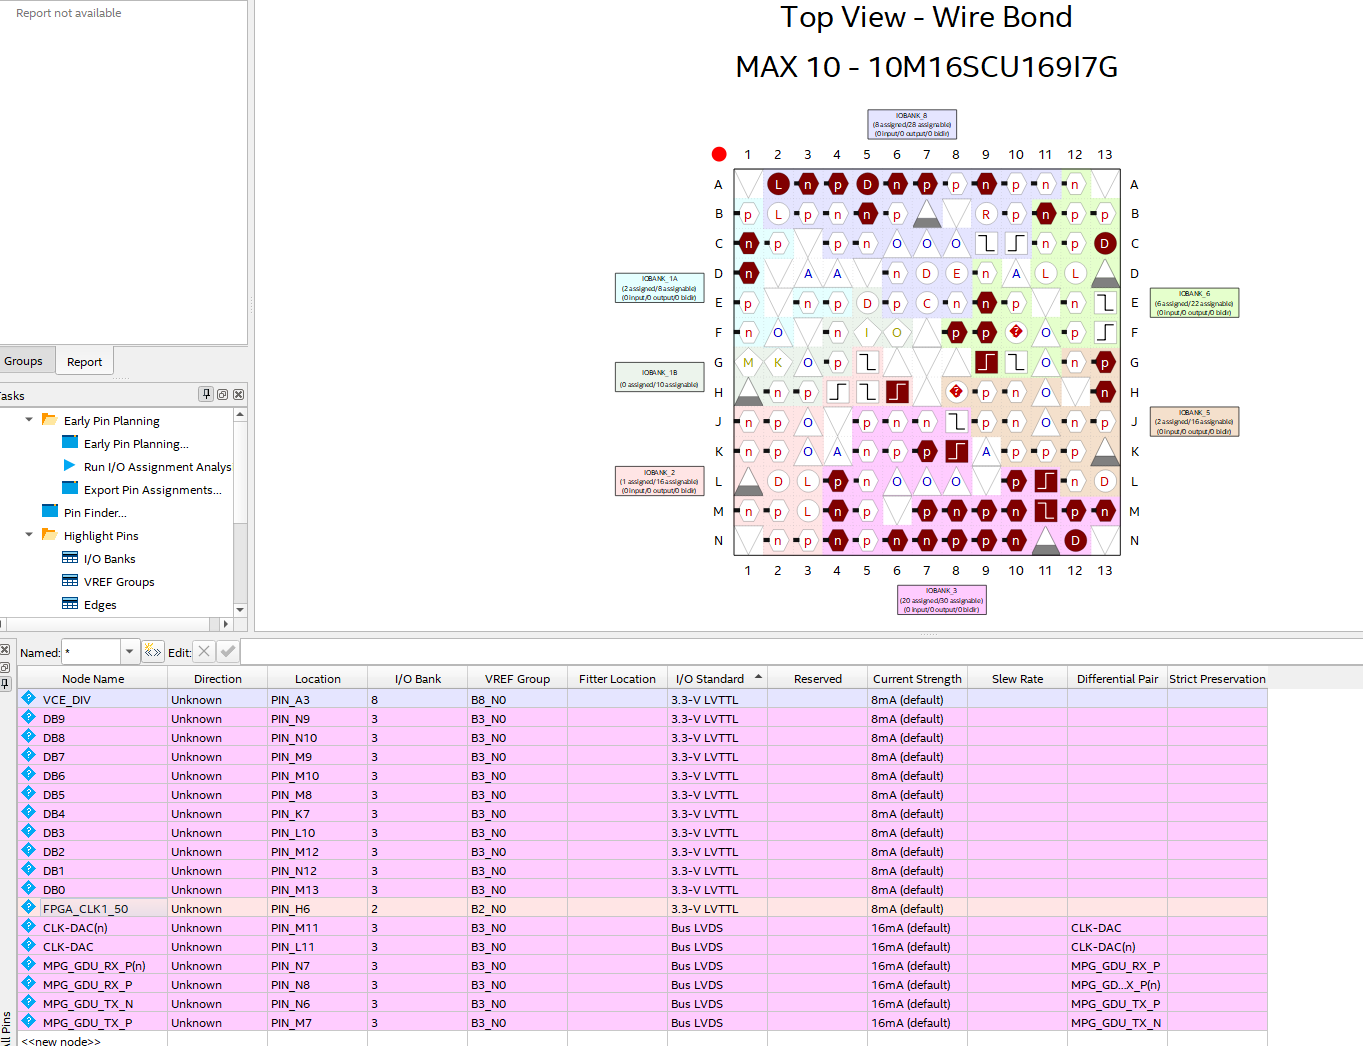
Task: Sort by the Location column header
Action: tap(318, 678)
